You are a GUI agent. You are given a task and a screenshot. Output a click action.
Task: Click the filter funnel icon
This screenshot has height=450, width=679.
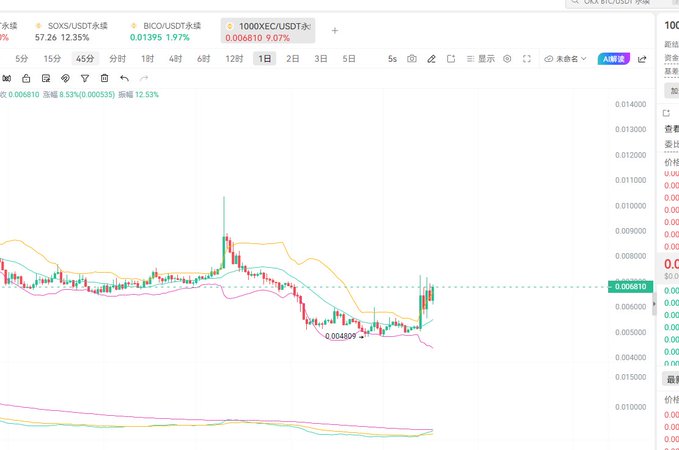(85, 78)
